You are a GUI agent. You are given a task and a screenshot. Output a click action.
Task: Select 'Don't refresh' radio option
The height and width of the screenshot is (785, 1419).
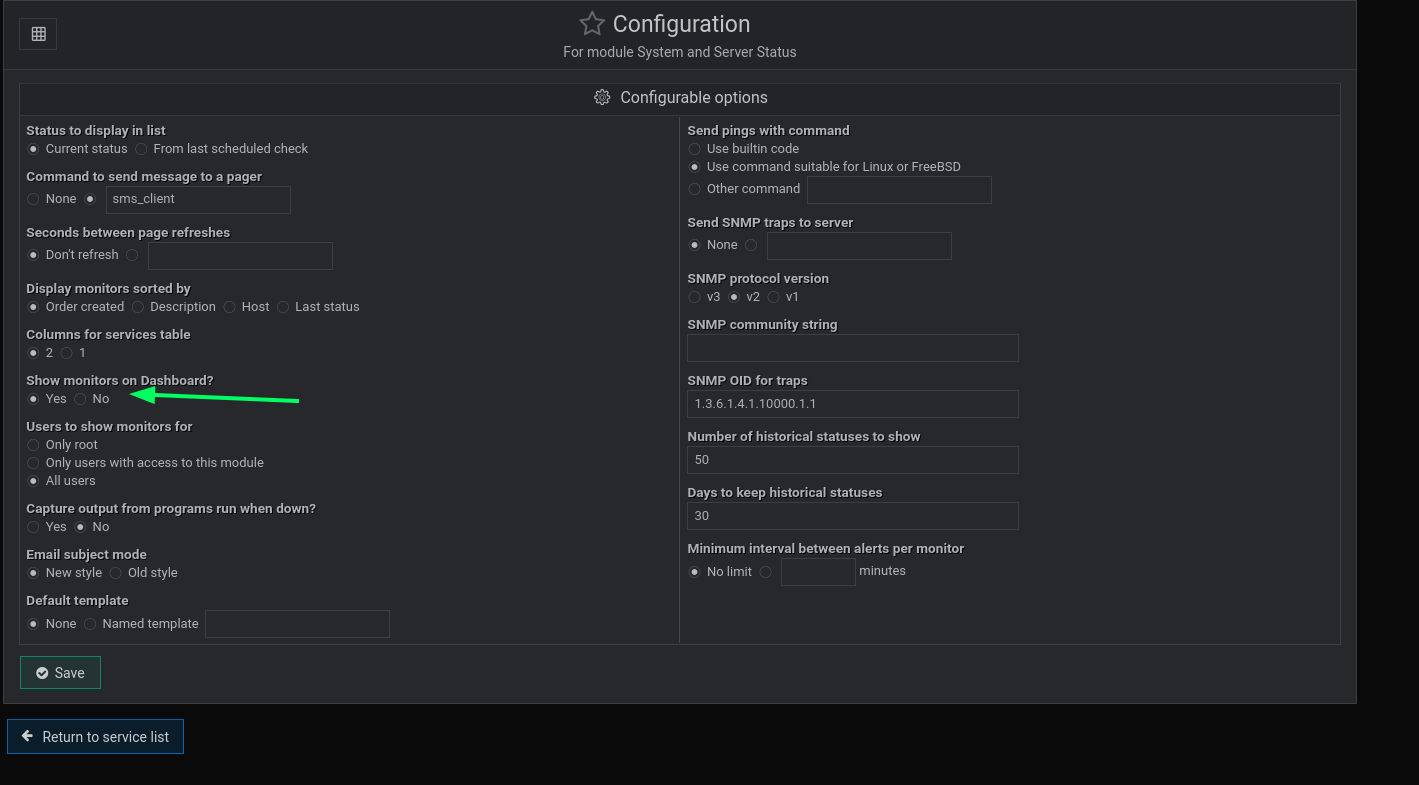pos(33,255)
